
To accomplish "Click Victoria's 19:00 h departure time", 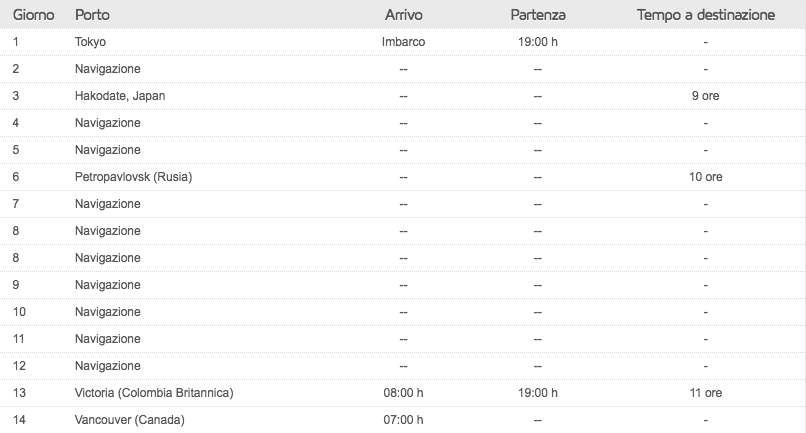I will click(x=538, y=393).
